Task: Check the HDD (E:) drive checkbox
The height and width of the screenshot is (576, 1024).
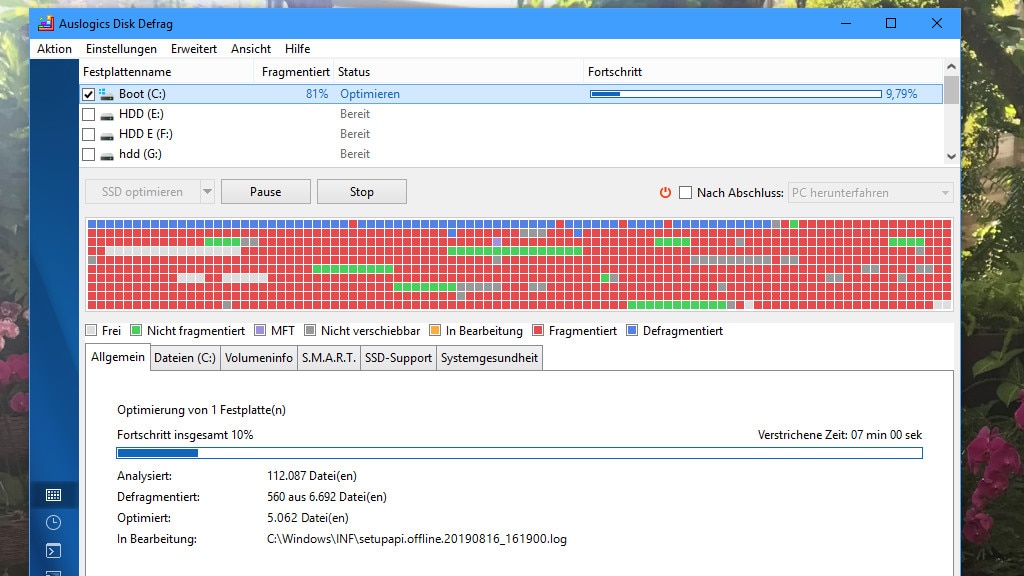Action: click(88, 114)
